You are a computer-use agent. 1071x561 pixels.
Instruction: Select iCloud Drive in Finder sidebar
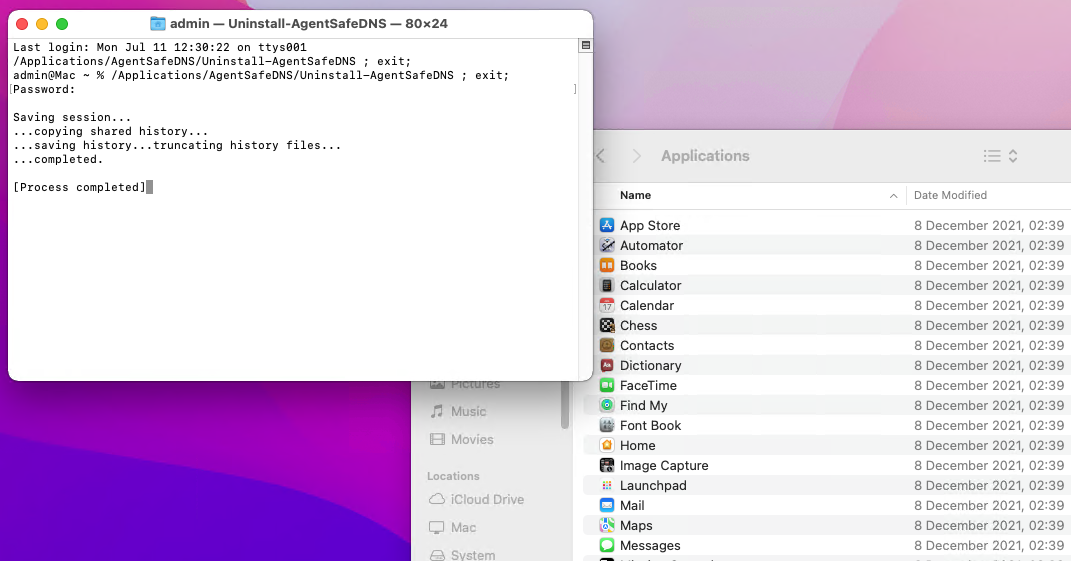tap(476, 500)
